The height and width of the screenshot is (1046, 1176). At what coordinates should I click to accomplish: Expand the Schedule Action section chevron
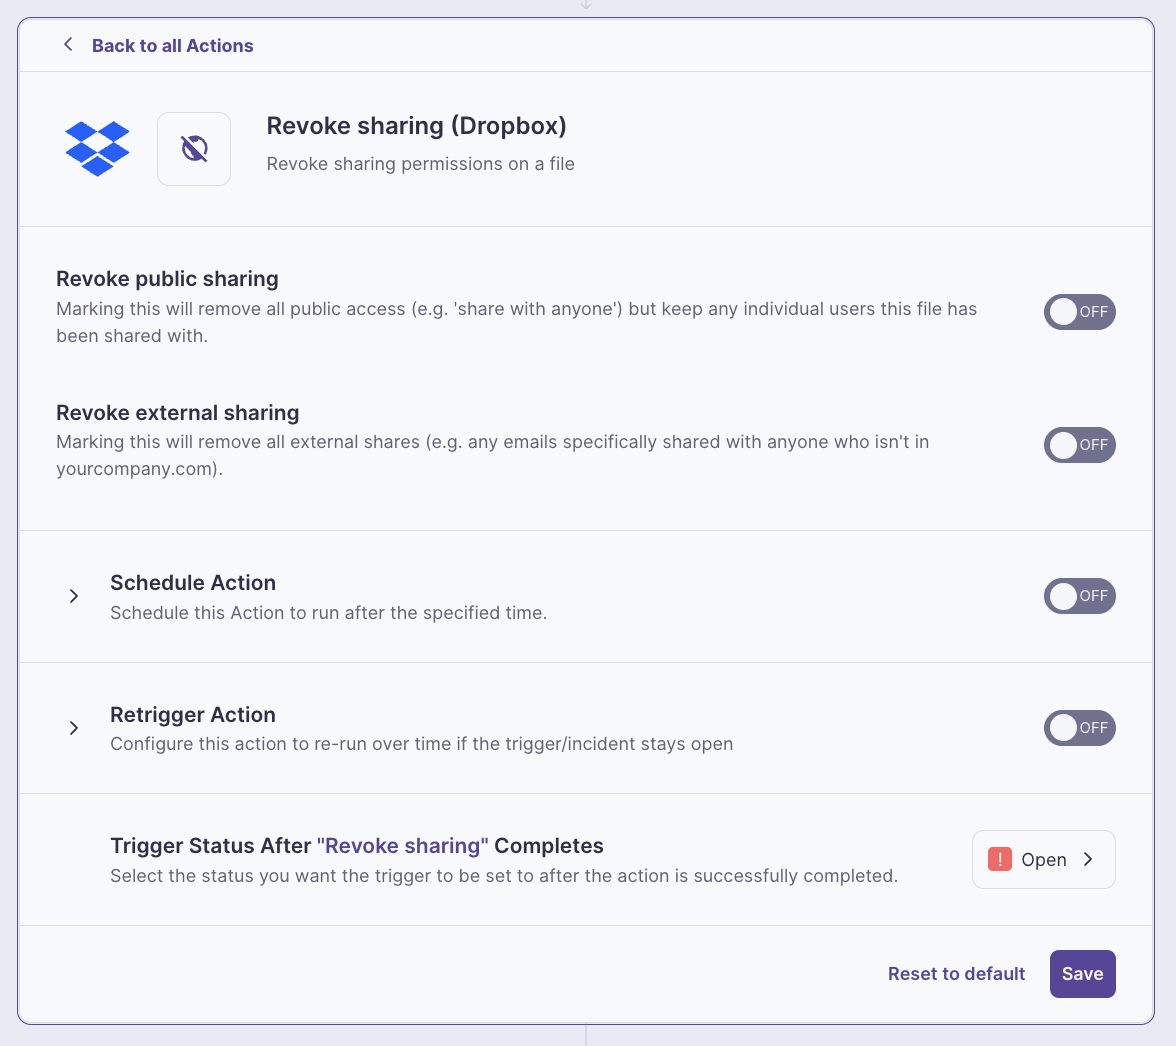point(74,596)
